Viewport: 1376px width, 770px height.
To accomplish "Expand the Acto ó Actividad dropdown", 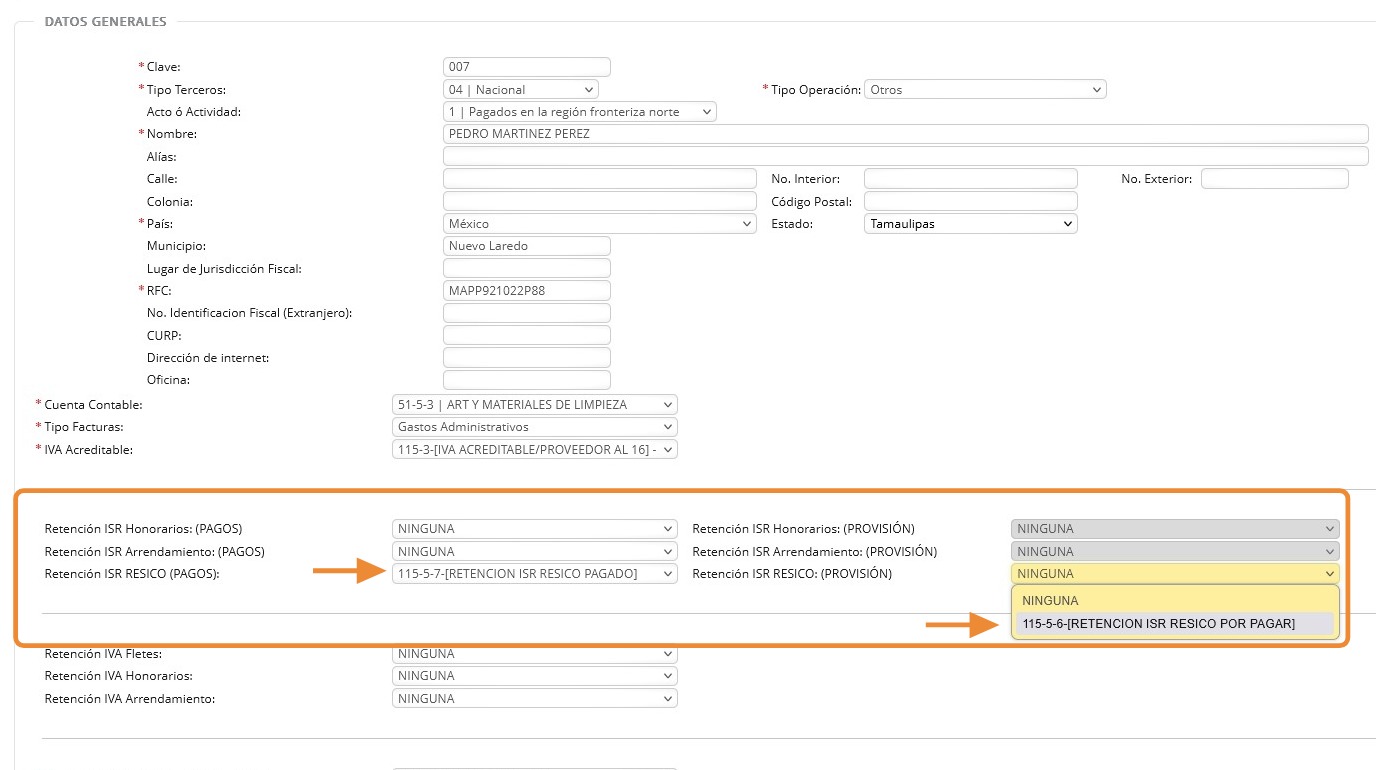I will [580, 112].
